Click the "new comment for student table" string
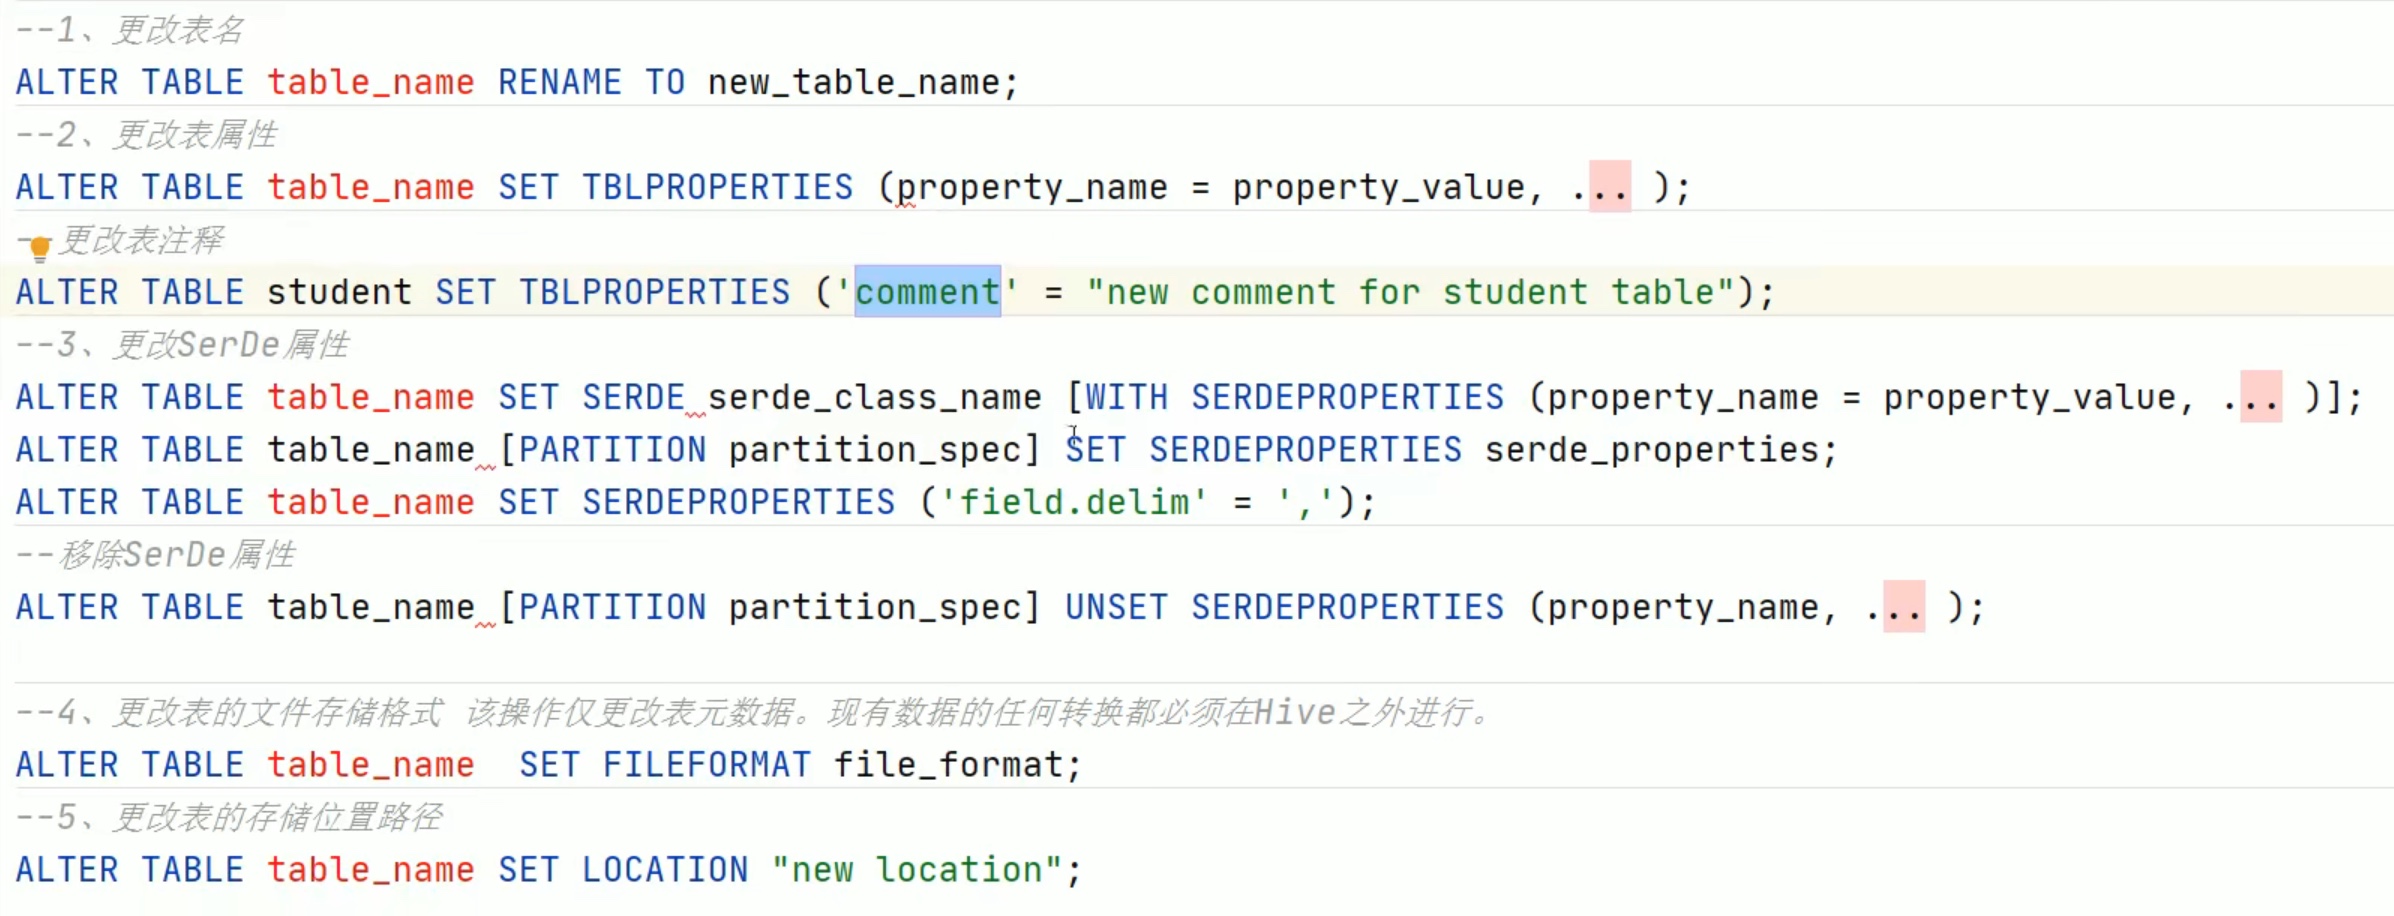 (x=1410, y=292)
